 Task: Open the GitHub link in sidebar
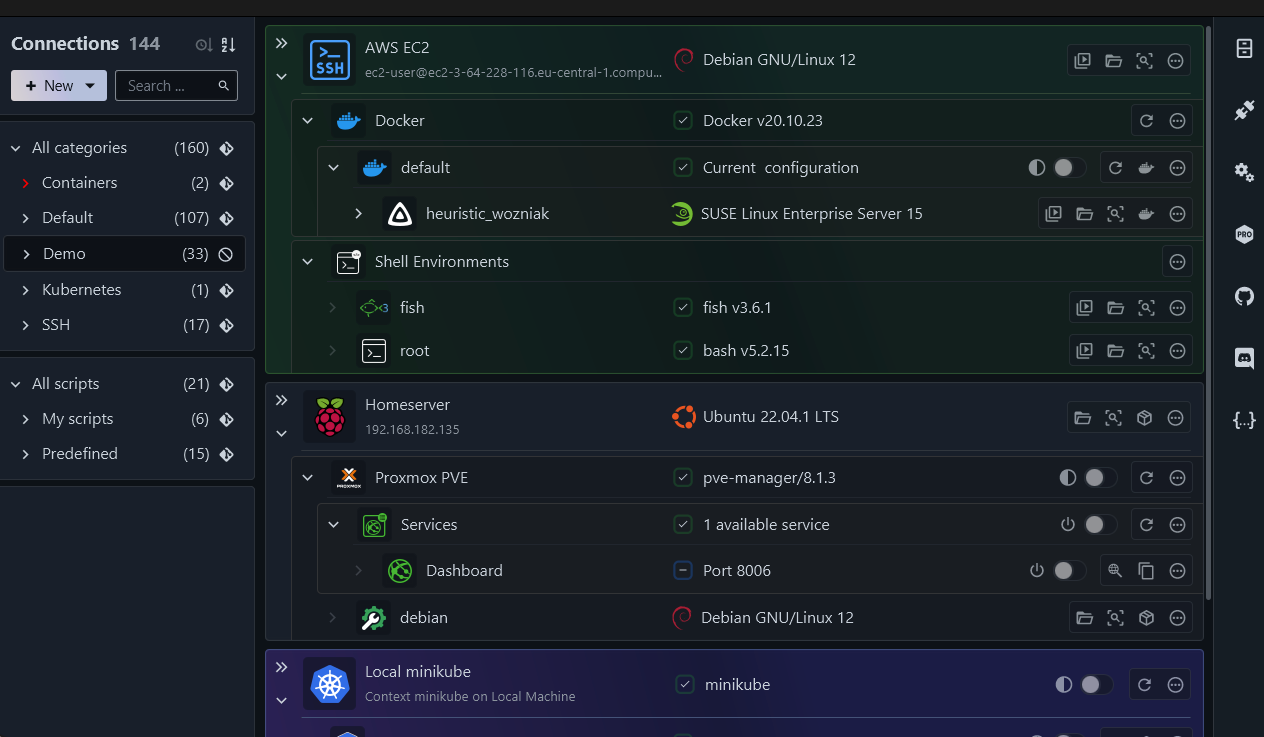coord(1244,296)
